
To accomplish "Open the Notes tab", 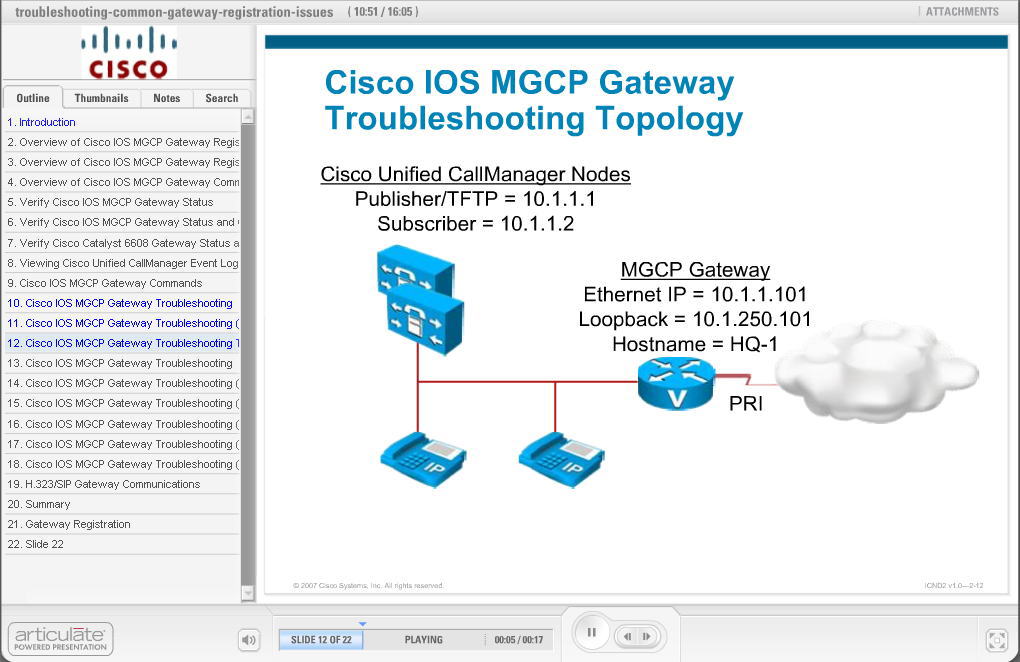I will 167,98.
